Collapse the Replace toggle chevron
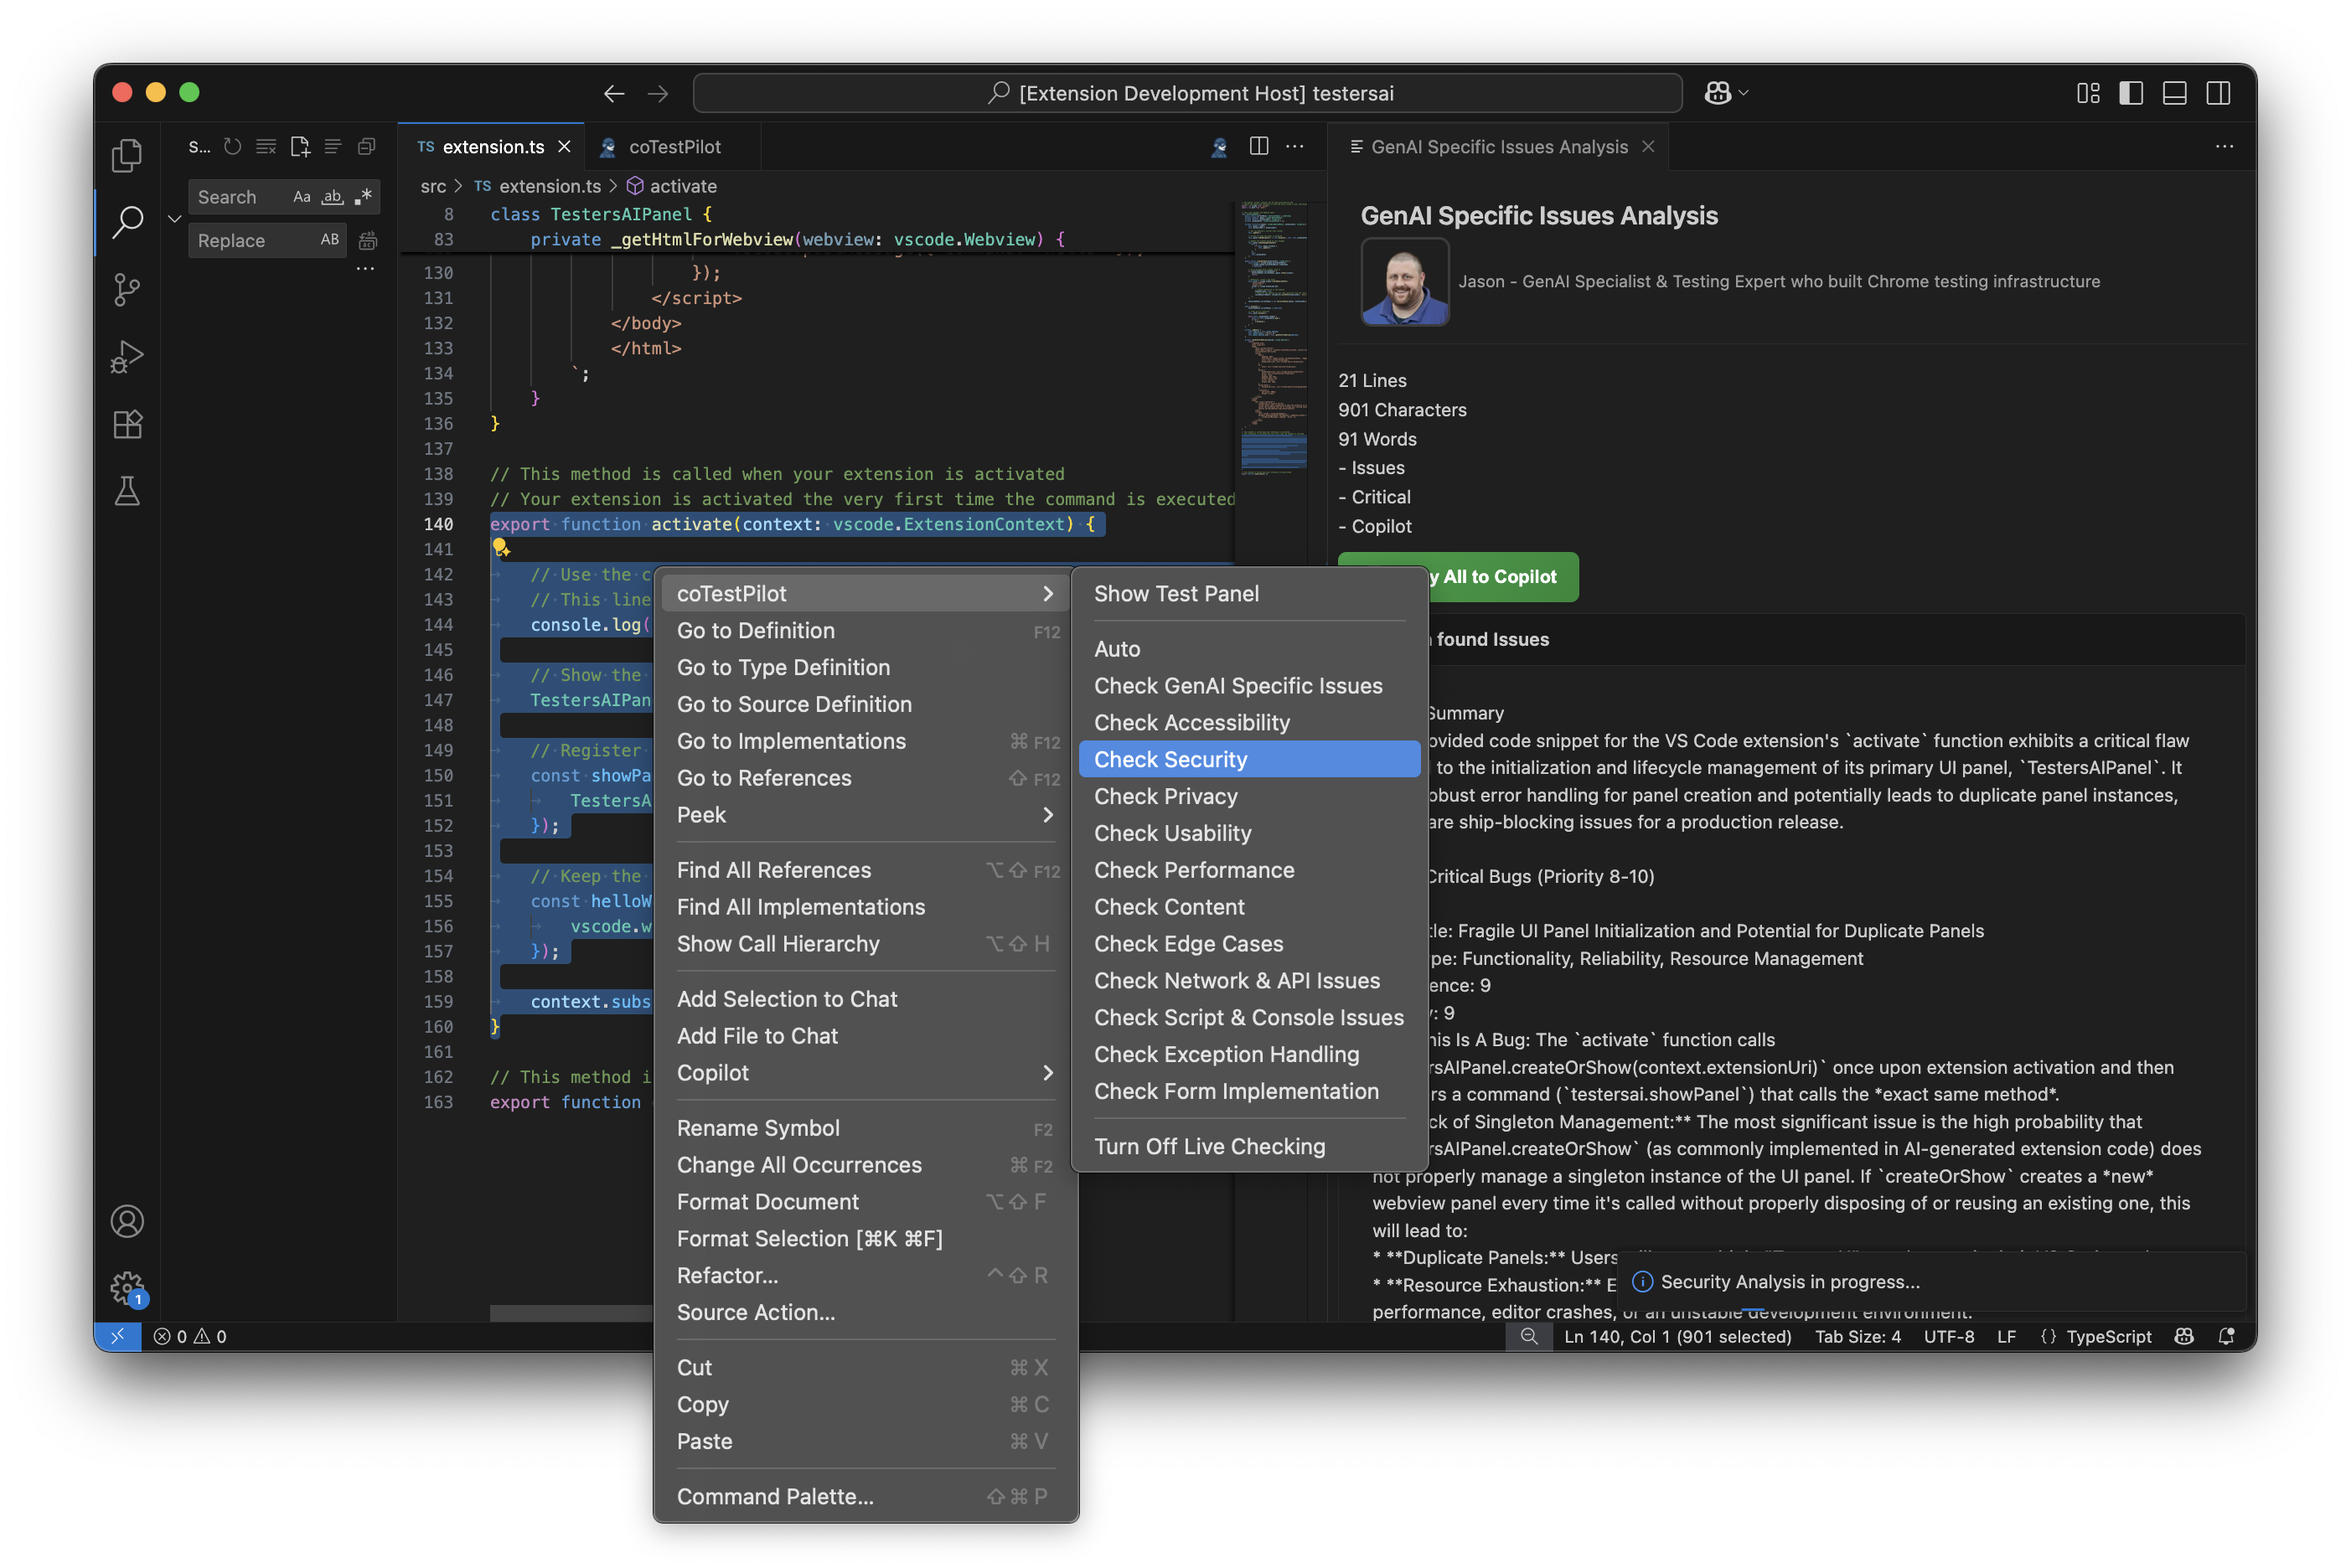This screenshot has width=2351, height=1568. coord(174,218)
